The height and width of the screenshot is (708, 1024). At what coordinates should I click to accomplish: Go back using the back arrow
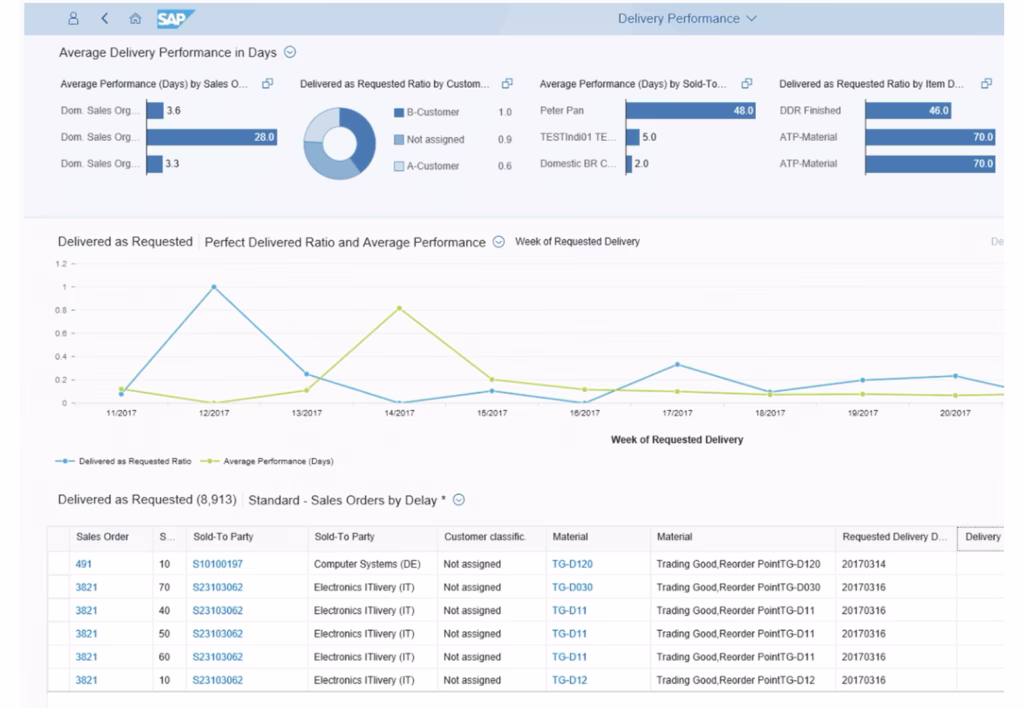pos(105,19)
